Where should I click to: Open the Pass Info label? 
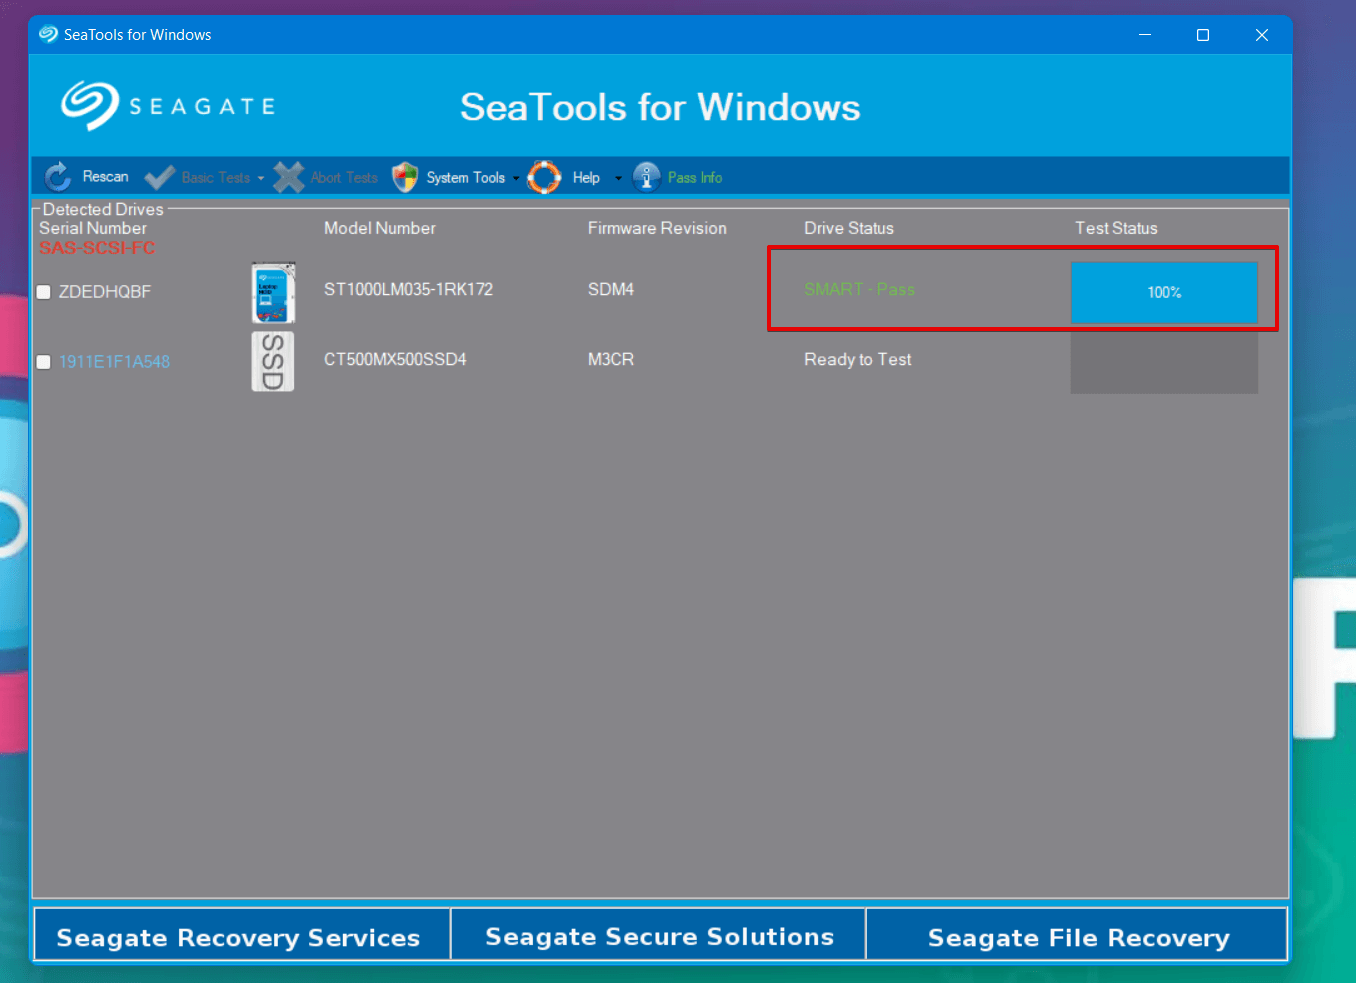(x=695, y=177)
